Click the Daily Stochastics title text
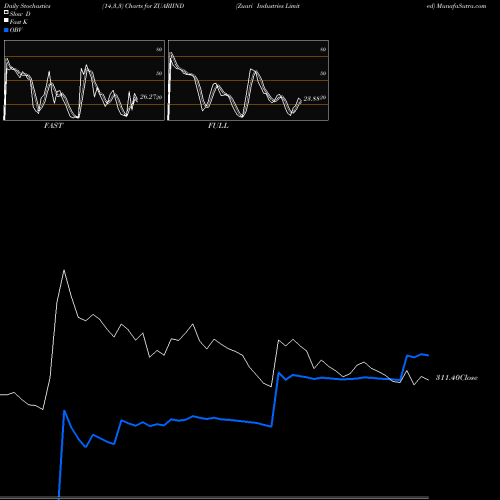Viewport: 500px width, 500px height. pyautogui.click(x=27, y=6)
